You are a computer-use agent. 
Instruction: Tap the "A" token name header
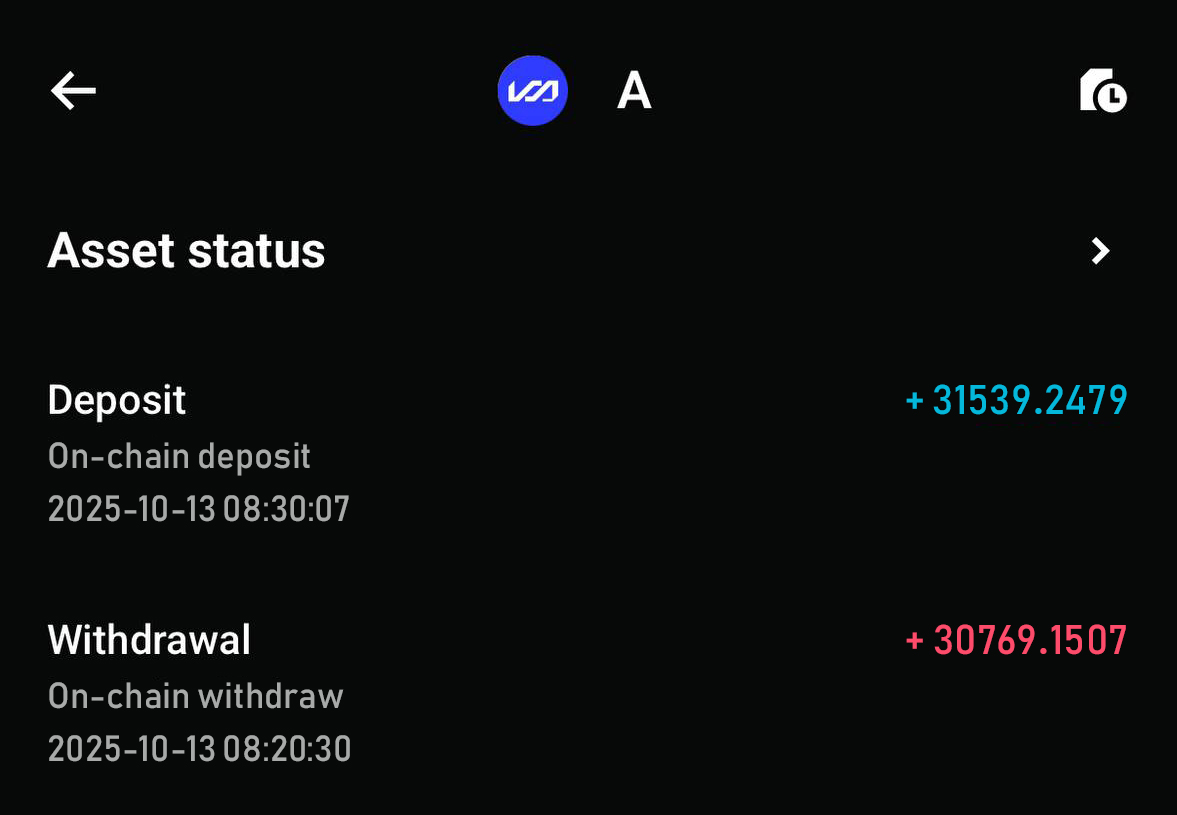pyautogui.click(x=634, y=92)
